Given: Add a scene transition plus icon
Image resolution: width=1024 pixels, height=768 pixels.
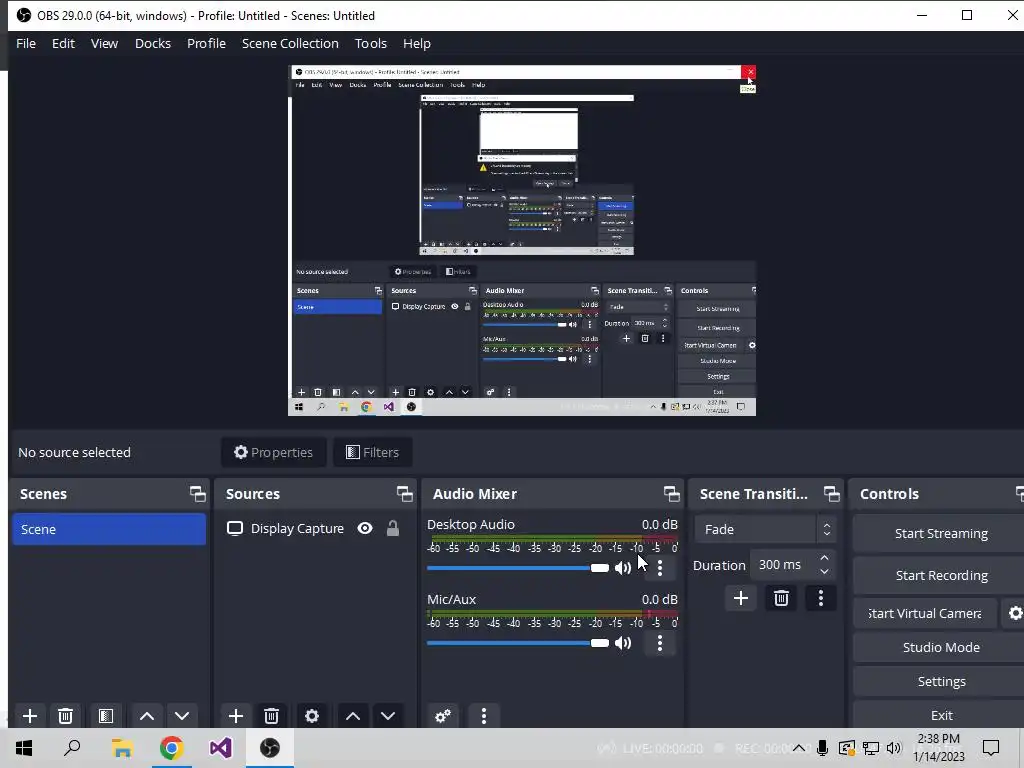Looking at the screenshot, I should pyautogui.click(x=741, y=598).
